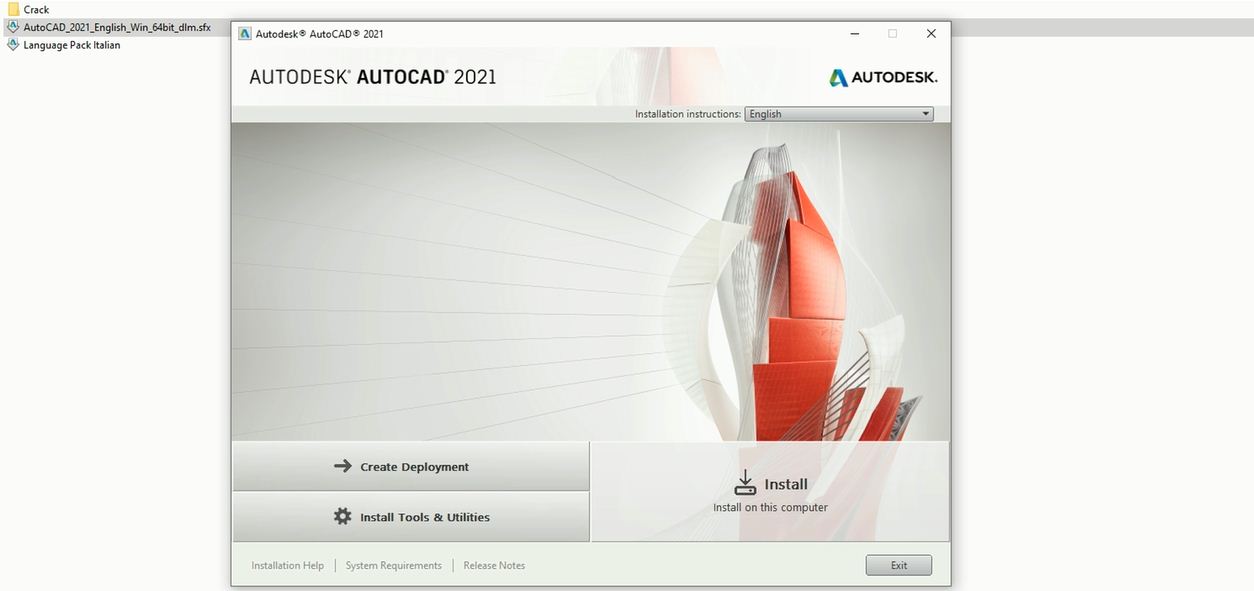Click the "Install on this computer" subtitle

pyautogui.click(x=770, y=507)
